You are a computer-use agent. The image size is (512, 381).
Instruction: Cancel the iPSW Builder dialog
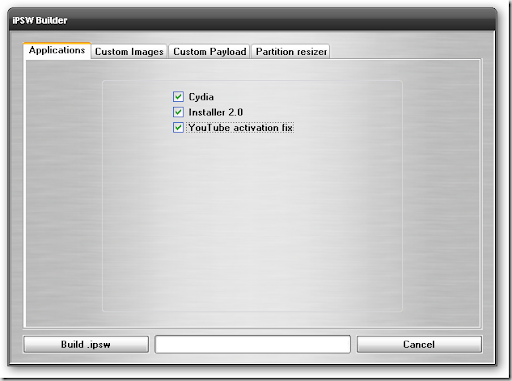coord(419,344)
